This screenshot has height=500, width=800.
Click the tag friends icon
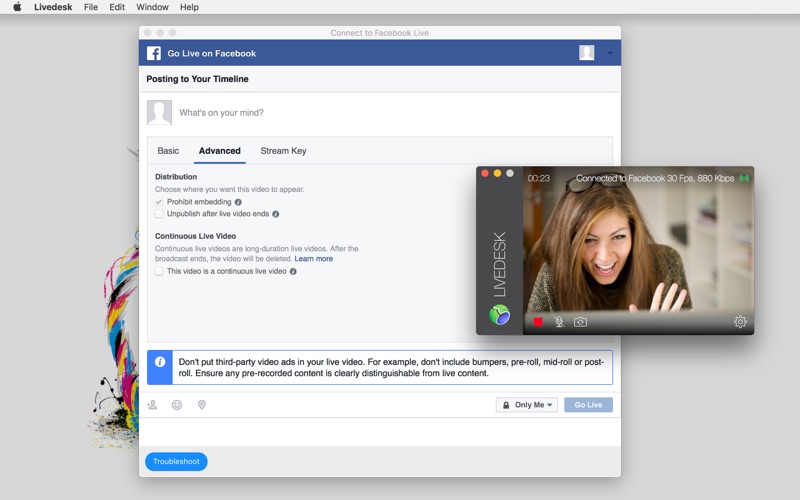(153, 405)
